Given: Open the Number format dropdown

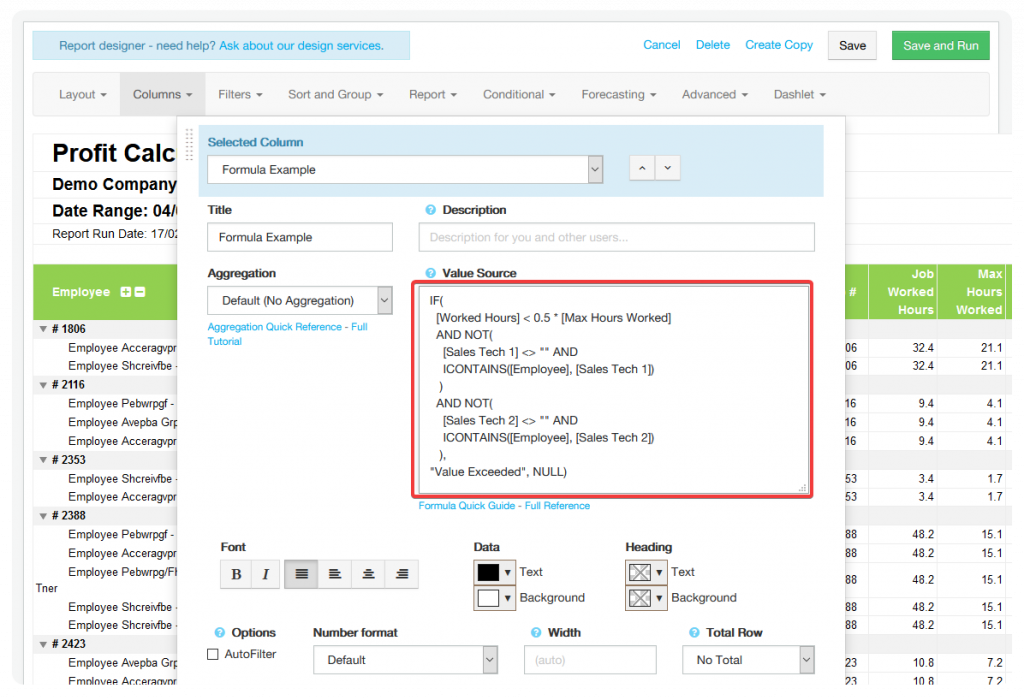Looking at the screenshot, I should [x=405, y=660].
